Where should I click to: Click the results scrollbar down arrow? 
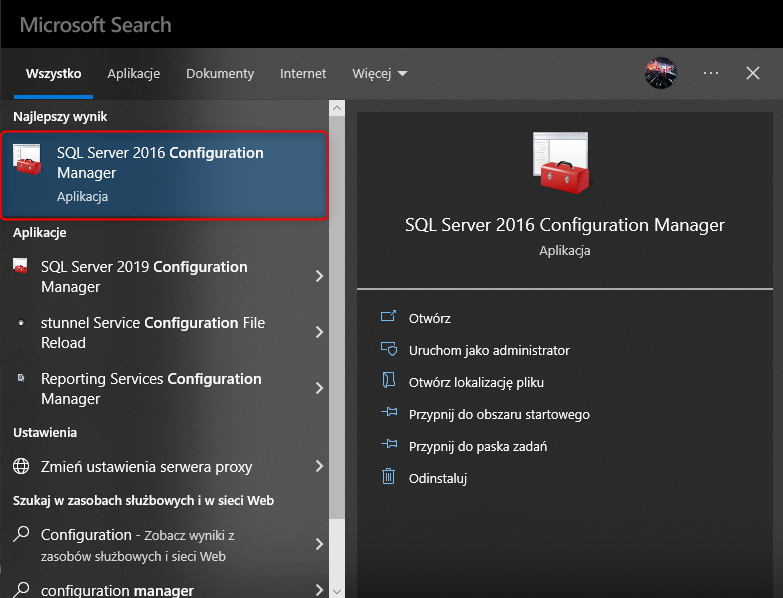point(337,591)
